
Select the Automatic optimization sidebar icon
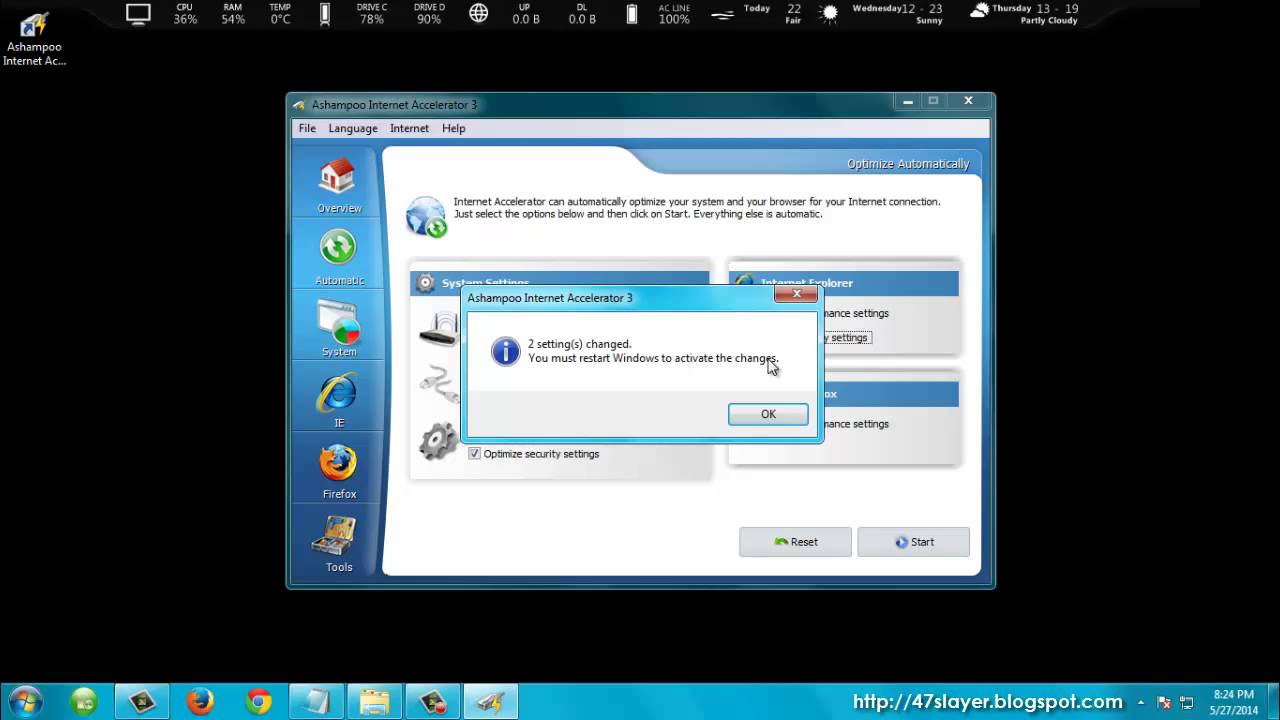pos(339,258)
